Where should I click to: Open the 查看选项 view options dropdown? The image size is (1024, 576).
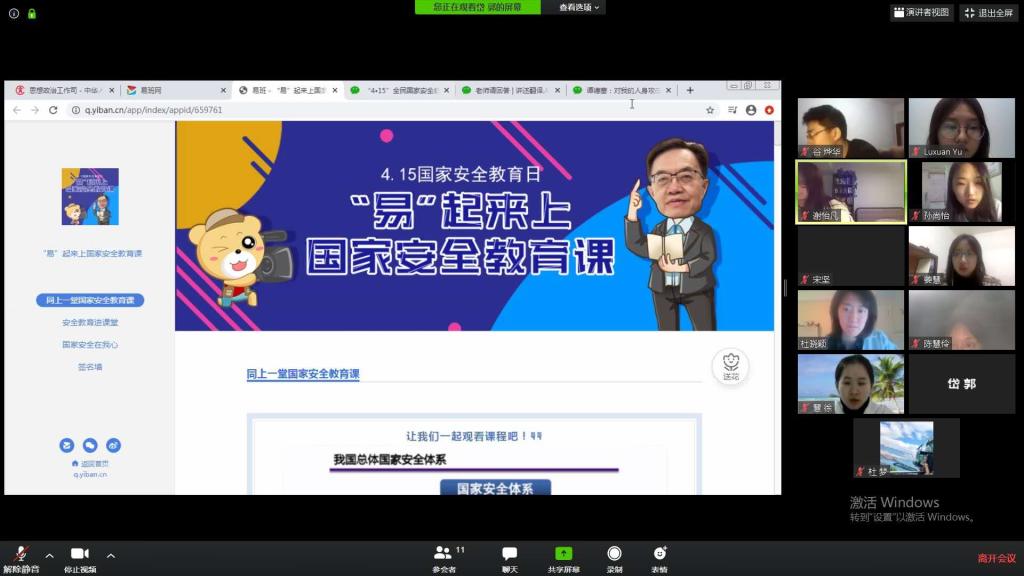click(580, 7)
